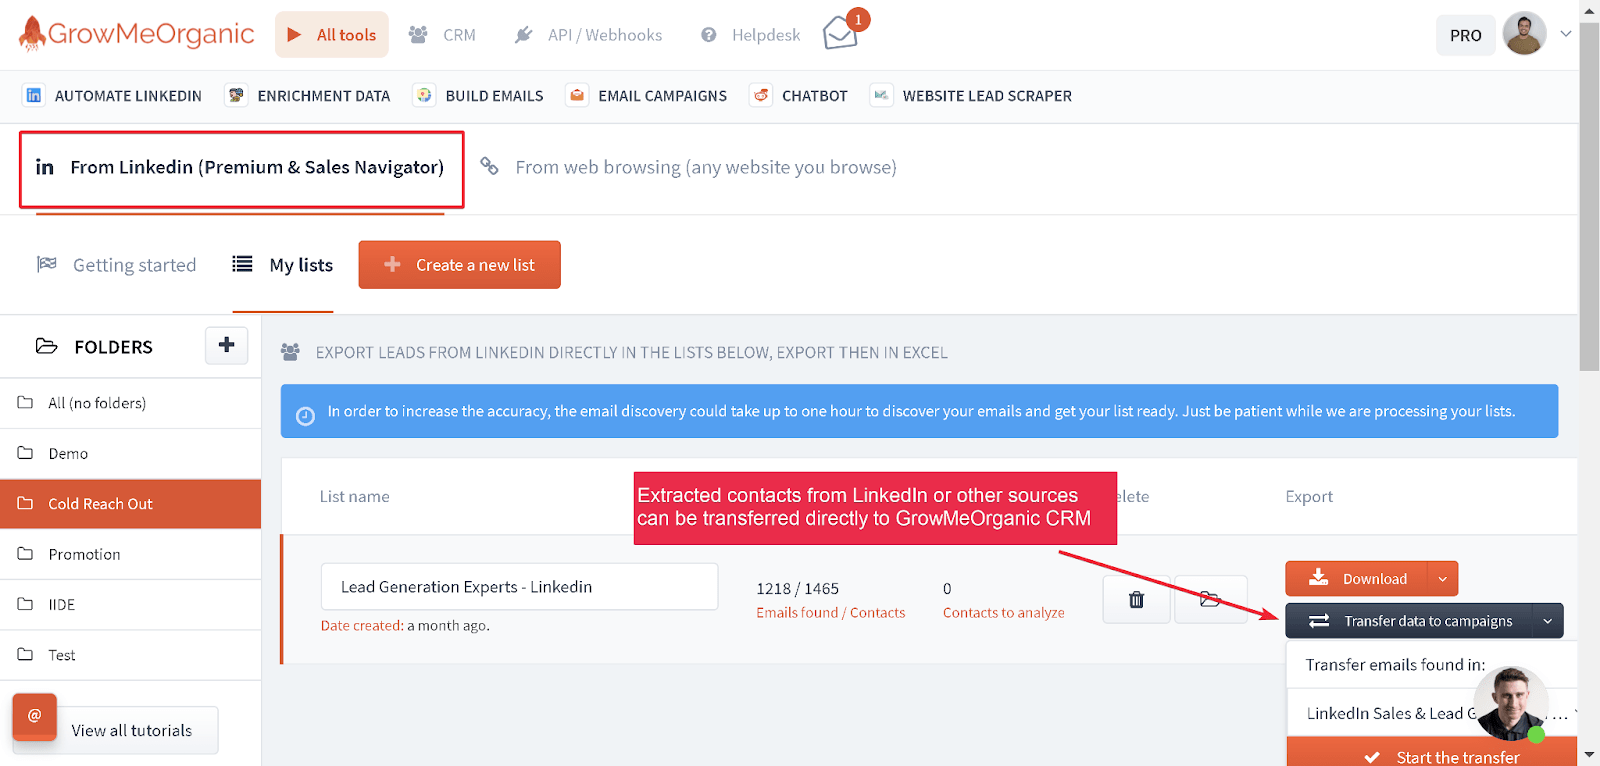Open the Chatbot tool
Image resolution: width=1600 pixels, height=766 pixels.
pos(799,96)
